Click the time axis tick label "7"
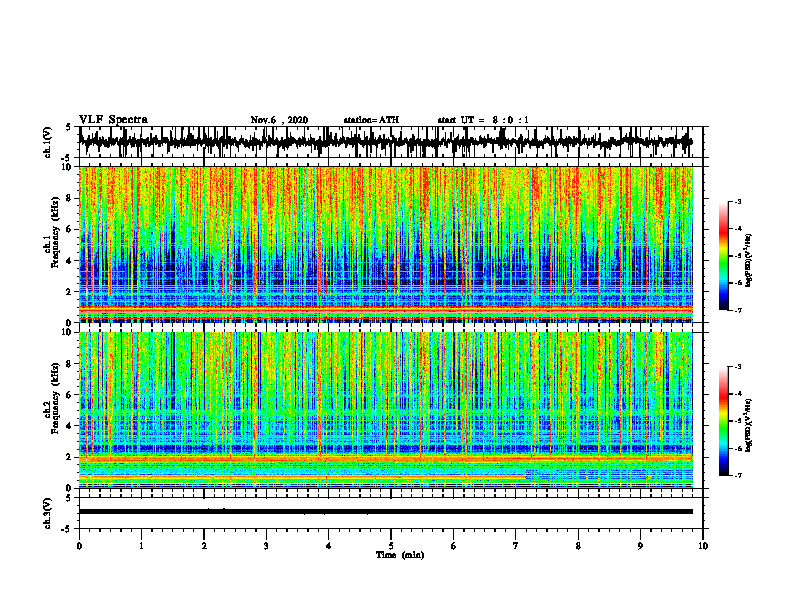The height and width of the screenshot is (612, 792). [x=516, y=546]
